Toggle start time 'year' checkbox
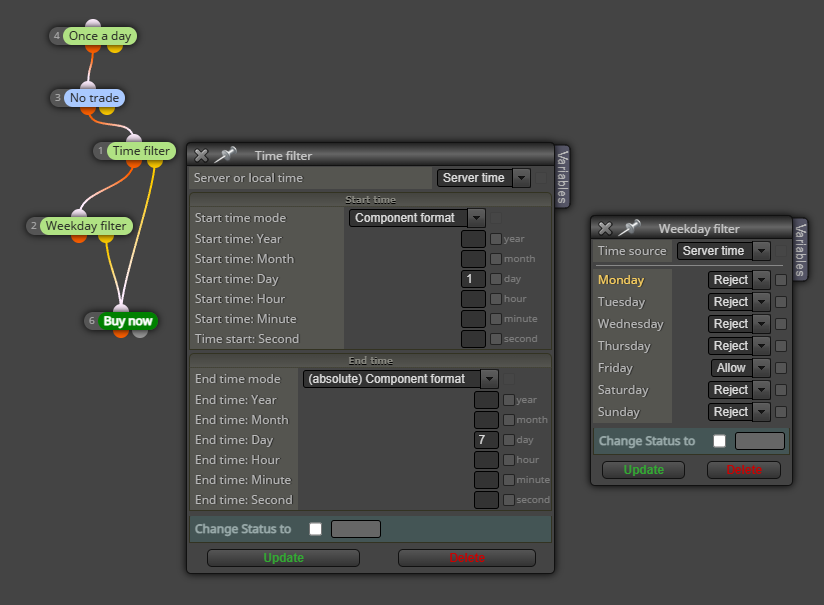This screenshot has width=824, height=605. pyautogui.click(x=496, y=239)
